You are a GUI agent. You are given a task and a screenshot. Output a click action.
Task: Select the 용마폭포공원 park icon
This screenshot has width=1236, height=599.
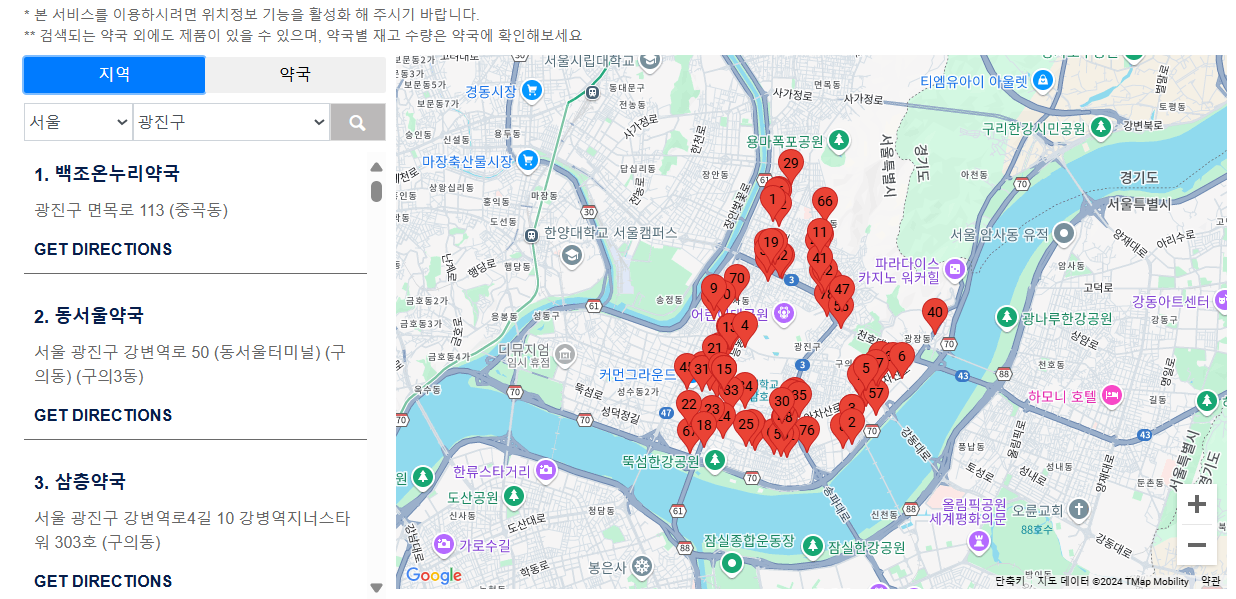841,141
